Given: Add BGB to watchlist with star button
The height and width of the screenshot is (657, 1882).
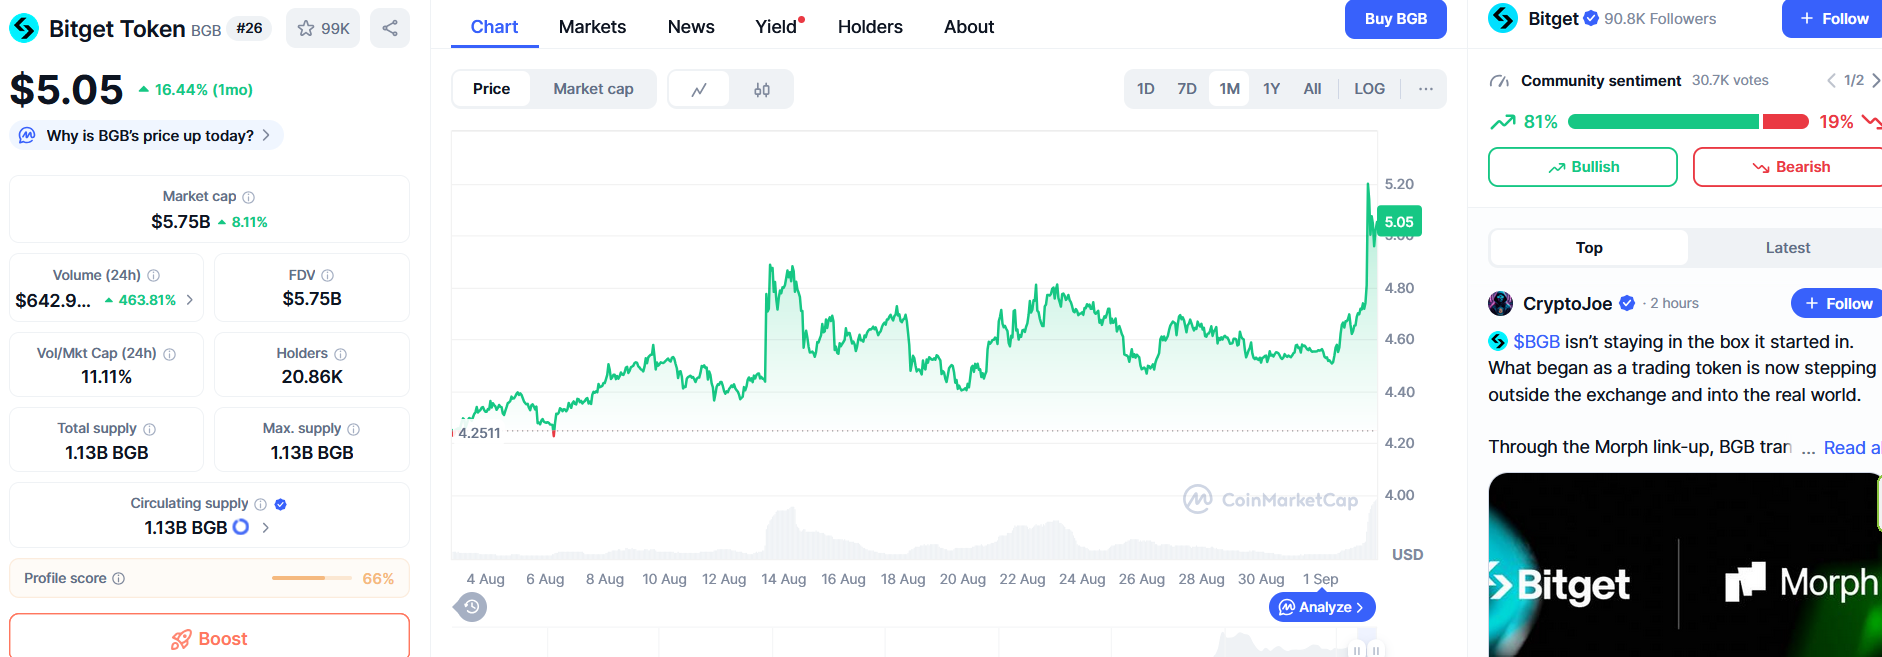Looking at the screenshot, I should (x=323, y=28).
